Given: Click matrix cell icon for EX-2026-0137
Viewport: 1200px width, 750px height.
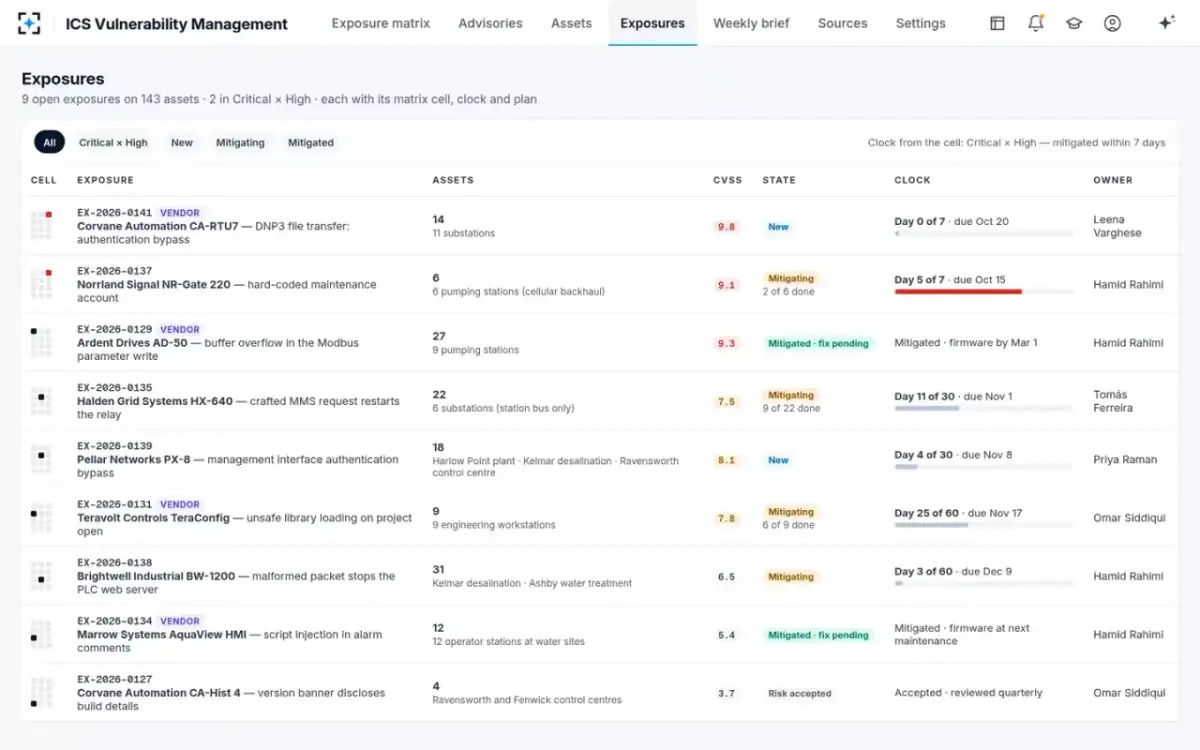Looking at the screenshot, I should click(41, 284).
